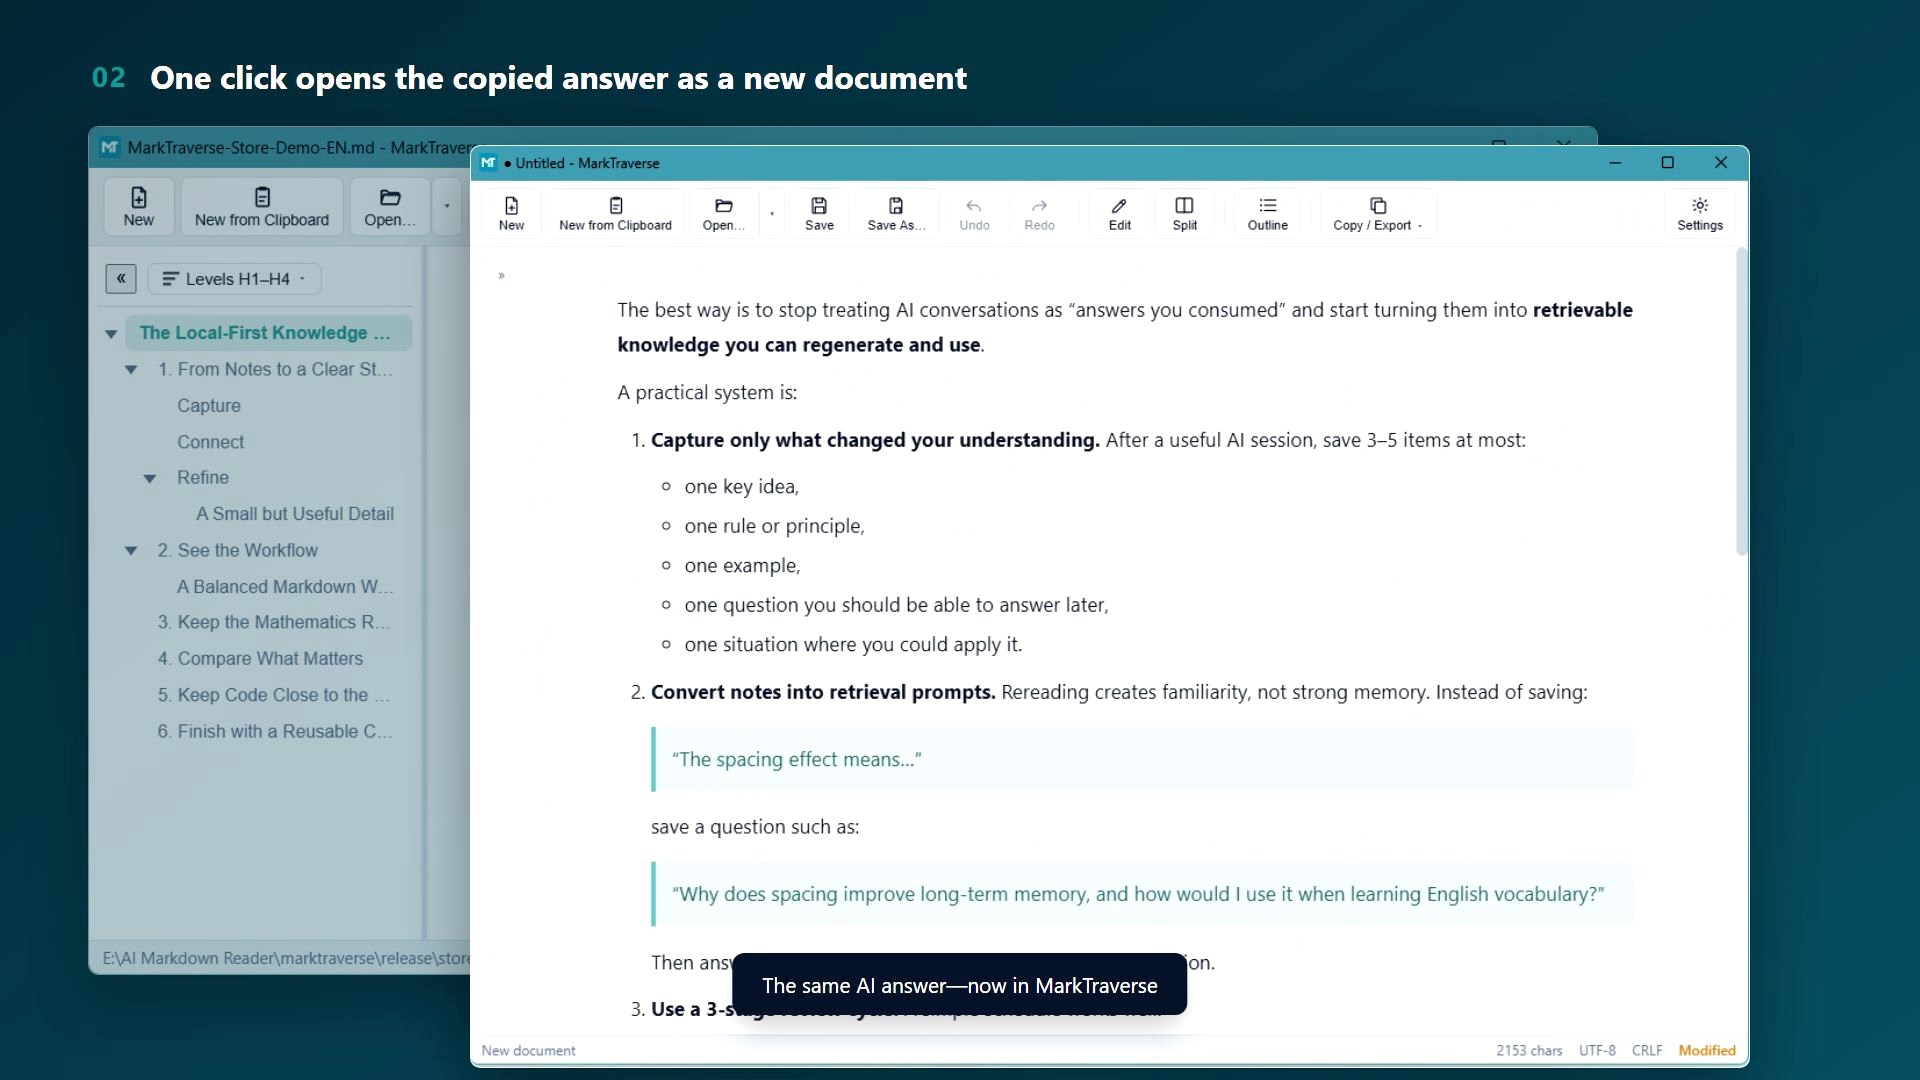Minimize the Untitled MarkTraverse window
This screenshot has height=1080, width=1920.
[1615, 163]
